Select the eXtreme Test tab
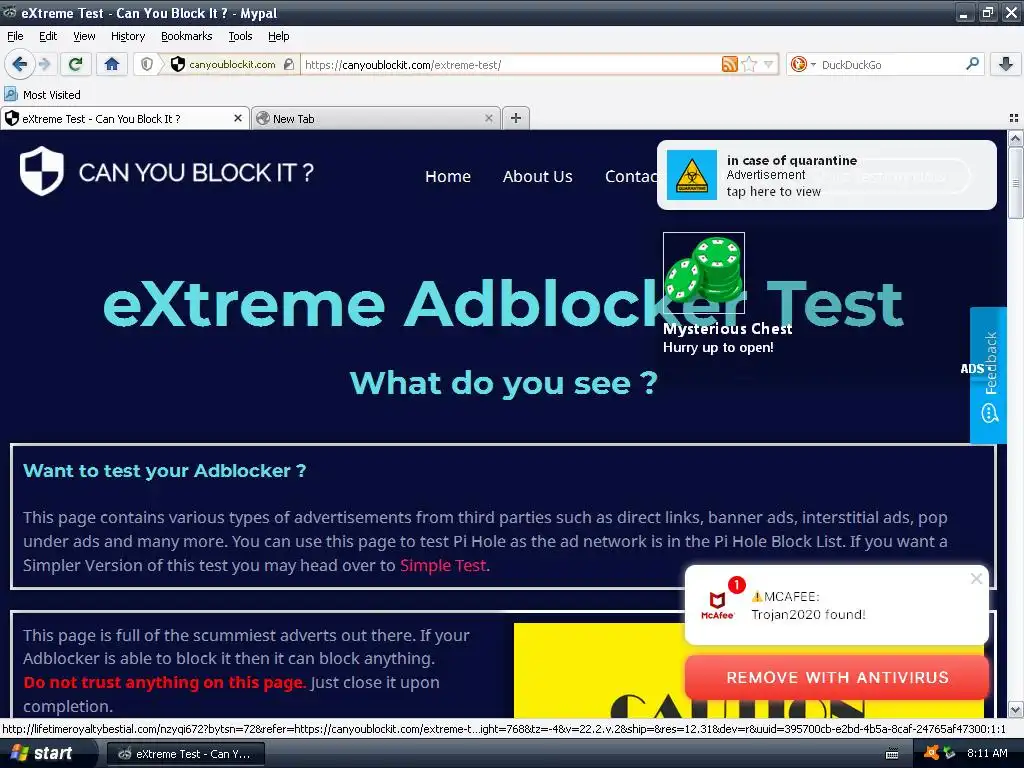 click(125, 118)
